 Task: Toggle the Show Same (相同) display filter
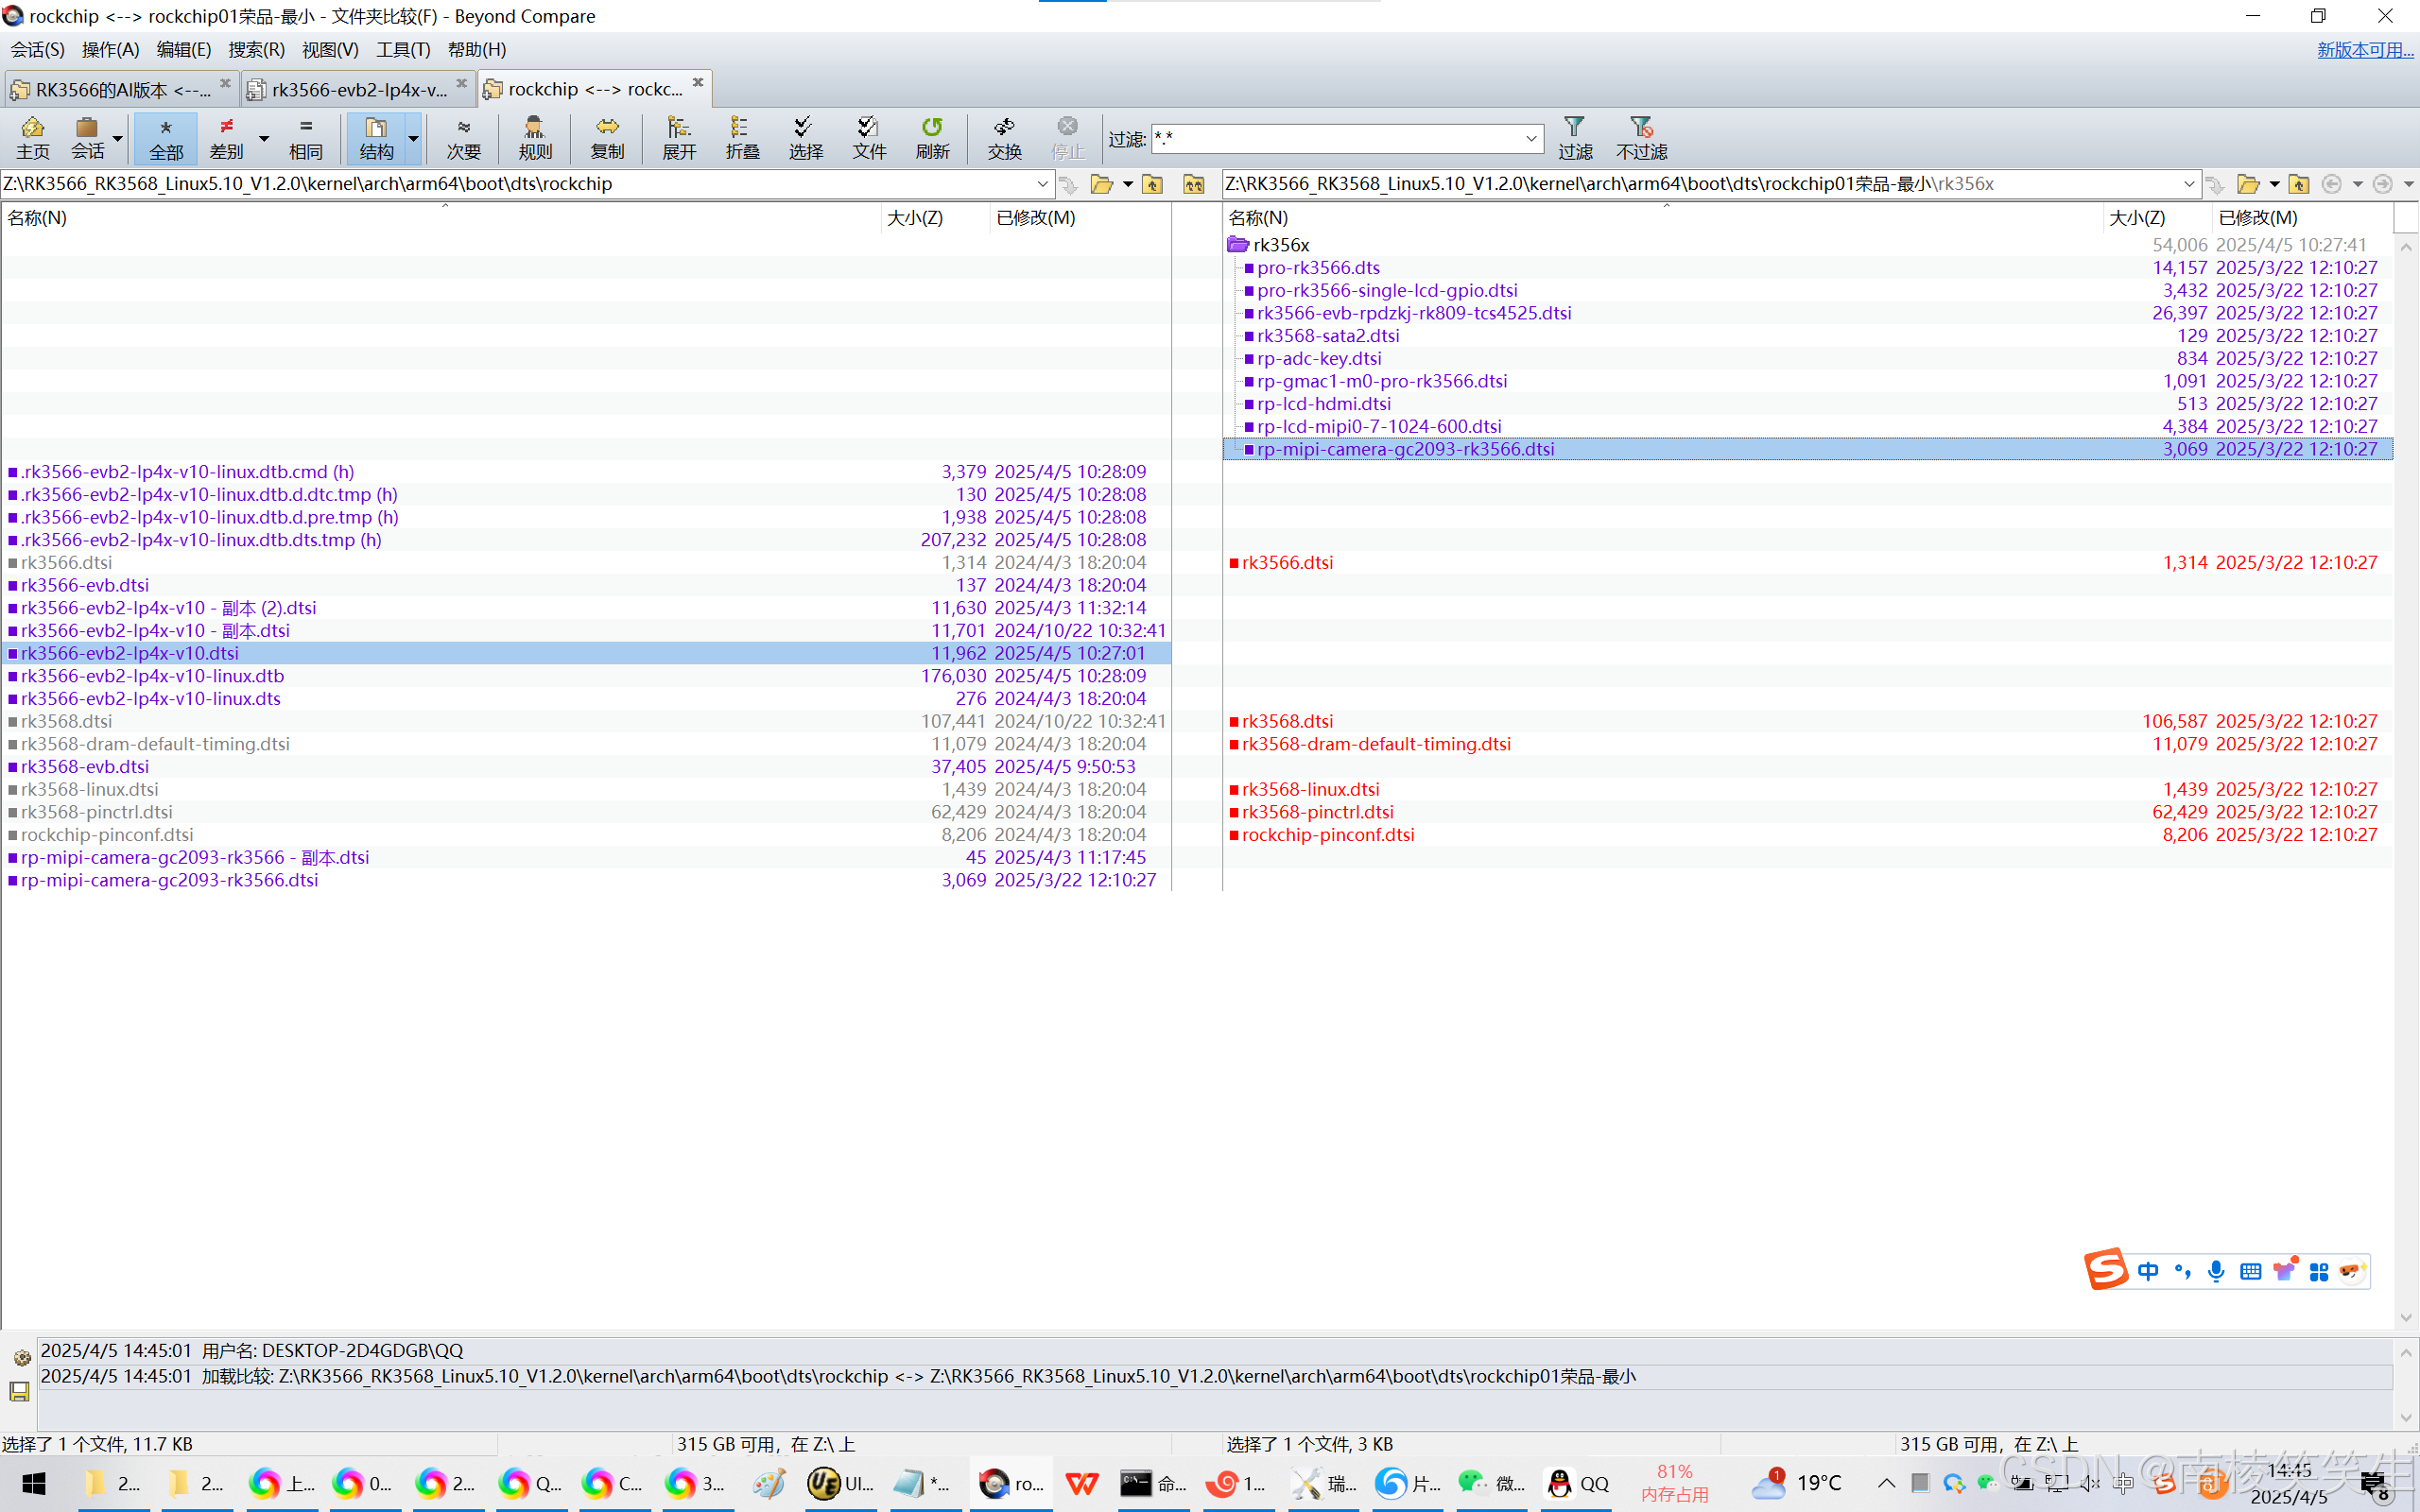click(306, 137)
